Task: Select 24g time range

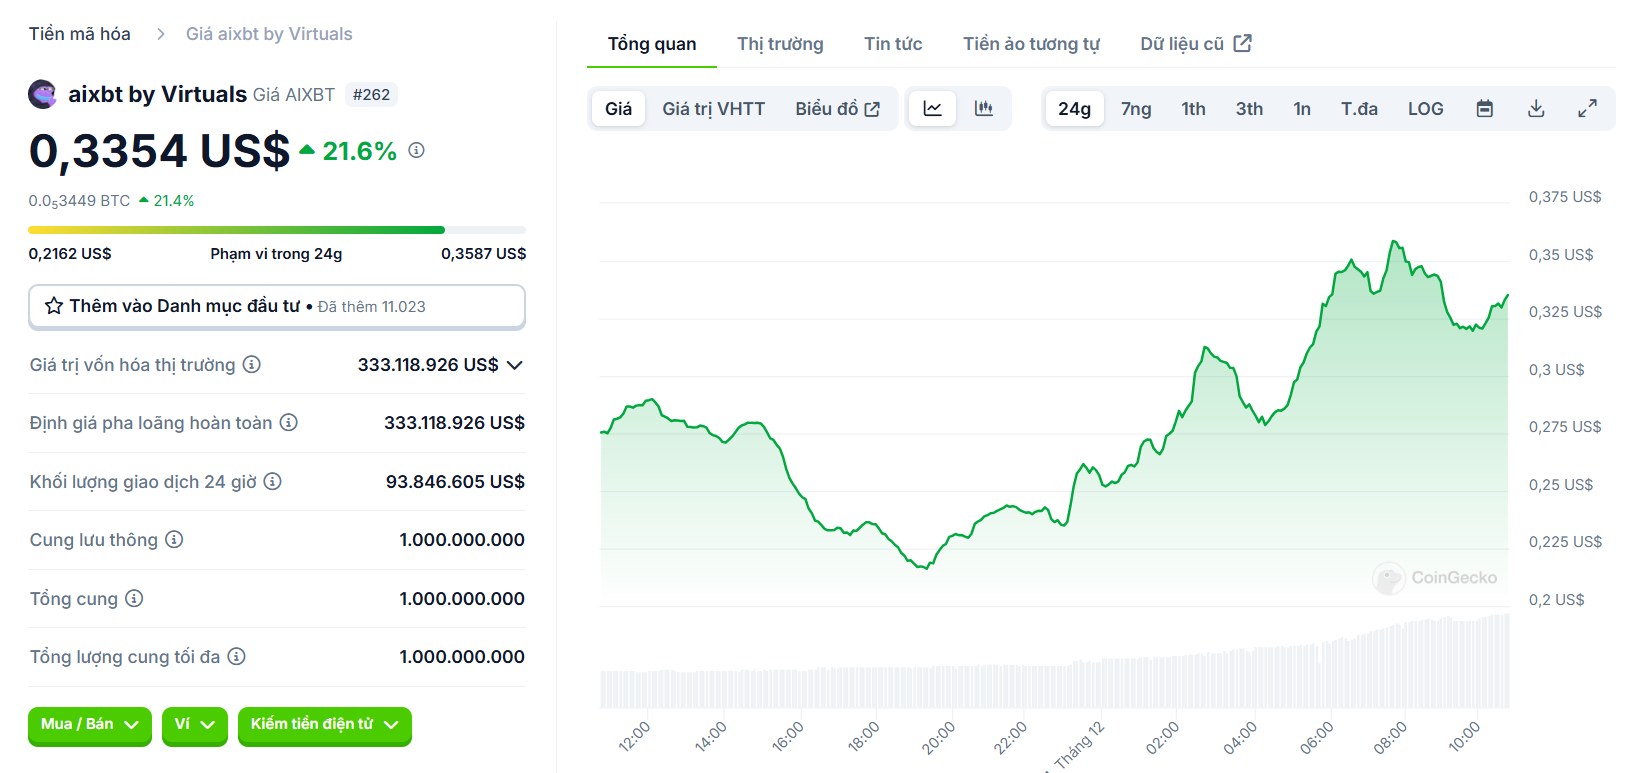Action: [1074, 108]
